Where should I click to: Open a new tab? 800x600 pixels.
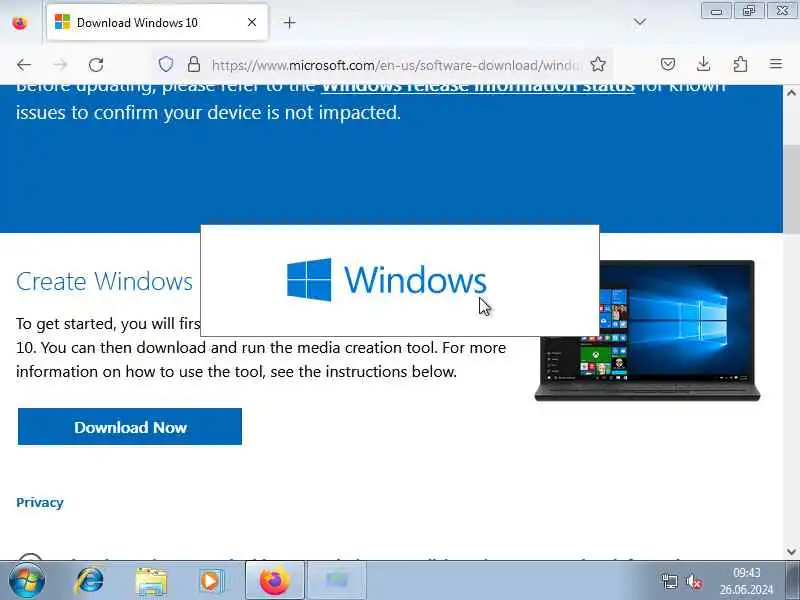289,22
